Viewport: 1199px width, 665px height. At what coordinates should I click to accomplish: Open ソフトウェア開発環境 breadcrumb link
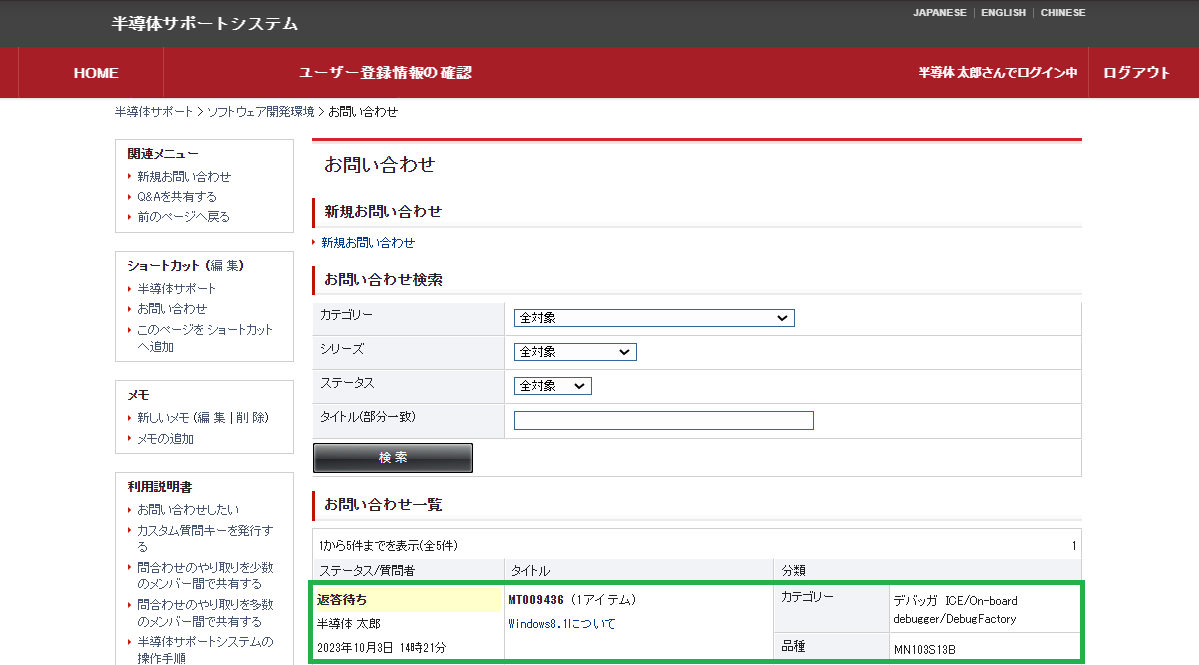pos(260,112)
